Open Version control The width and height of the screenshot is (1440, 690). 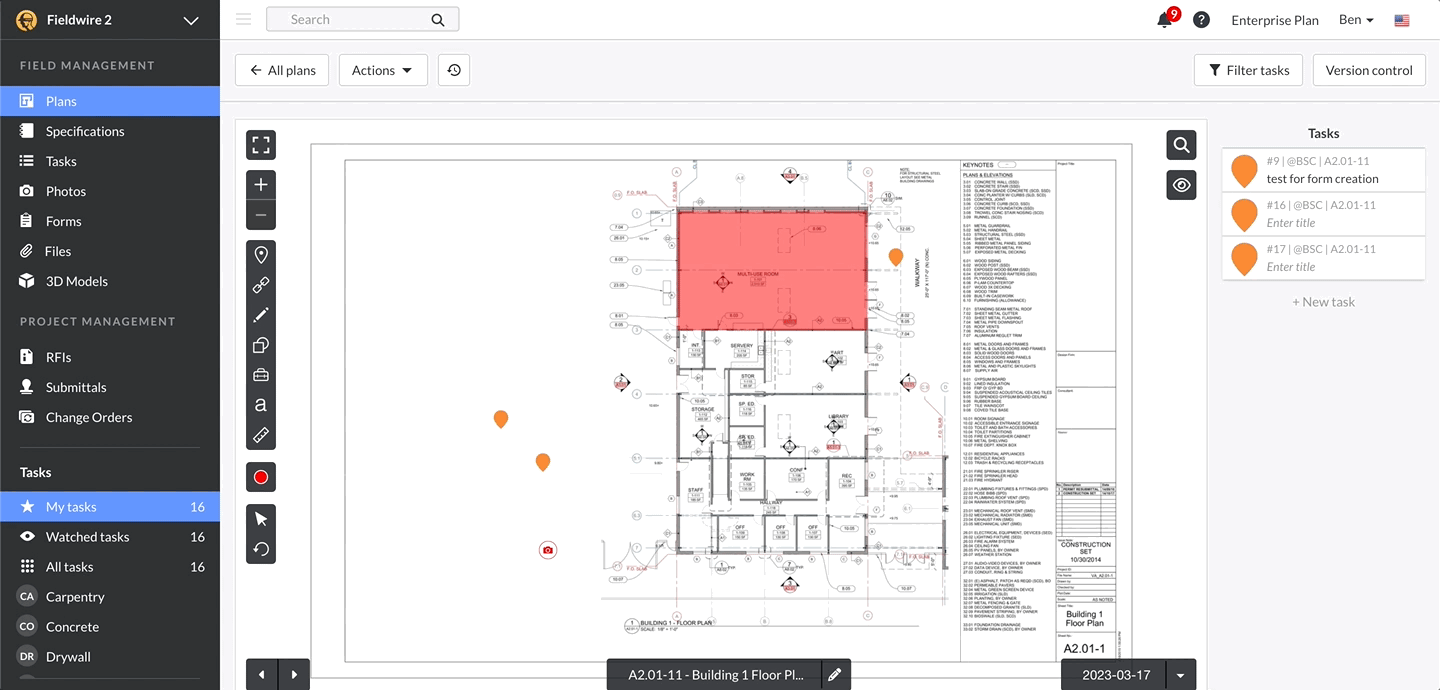[x=1369, y=69]
